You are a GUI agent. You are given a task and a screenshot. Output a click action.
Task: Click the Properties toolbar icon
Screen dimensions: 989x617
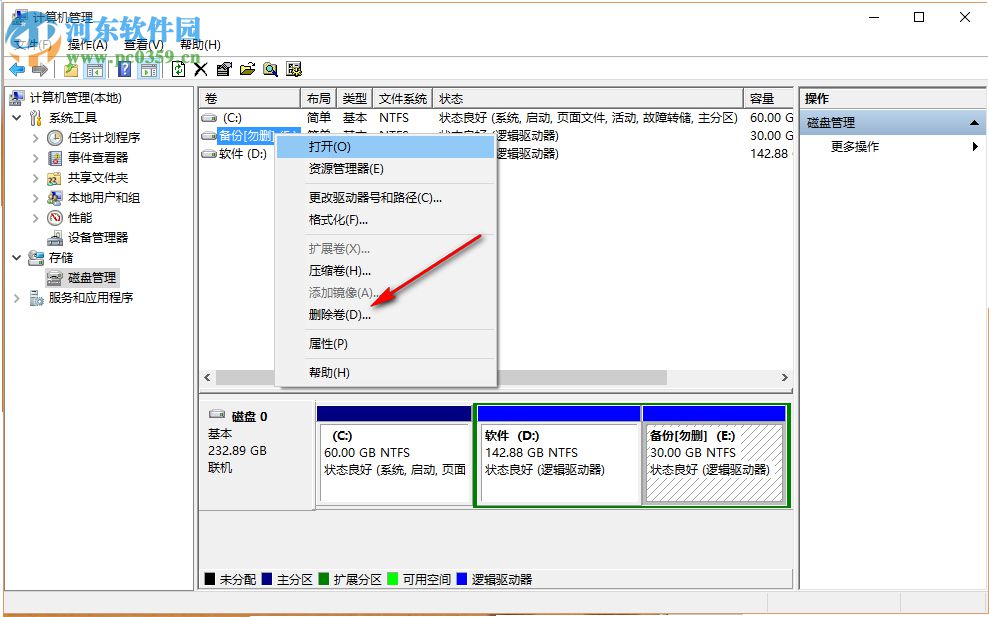(223, 68)
